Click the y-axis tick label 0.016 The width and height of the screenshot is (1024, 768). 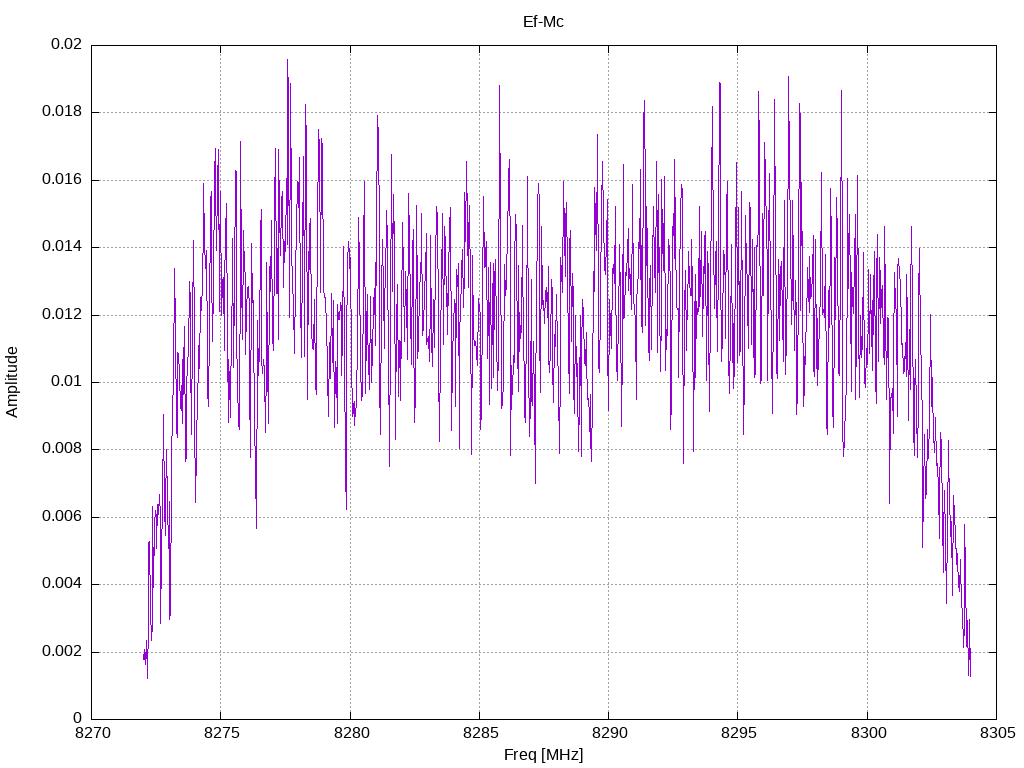[62, 180]
